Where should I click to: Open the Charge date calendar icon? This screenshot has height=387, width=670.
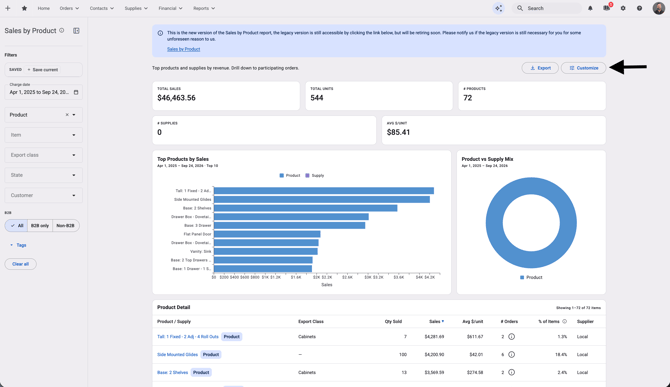pos(76,92)
